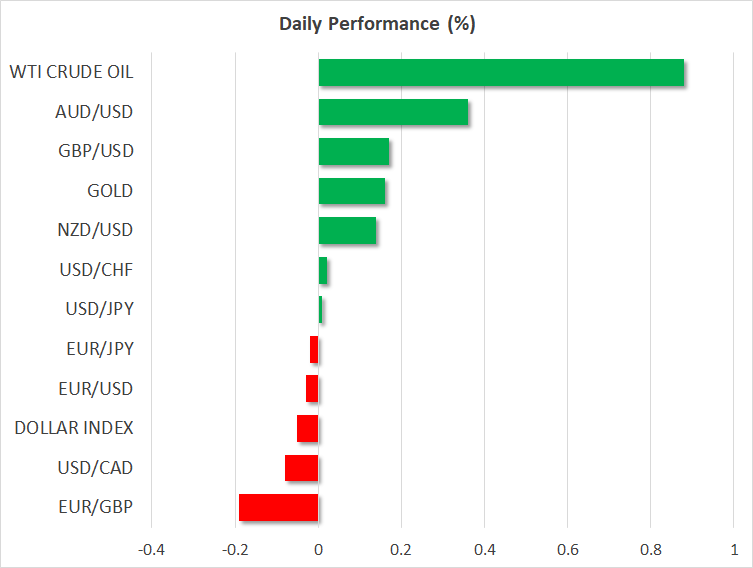Click the WTI CRUDE OIL axis label
Viewport: 753px width, 568px height.
pos(71,72)
